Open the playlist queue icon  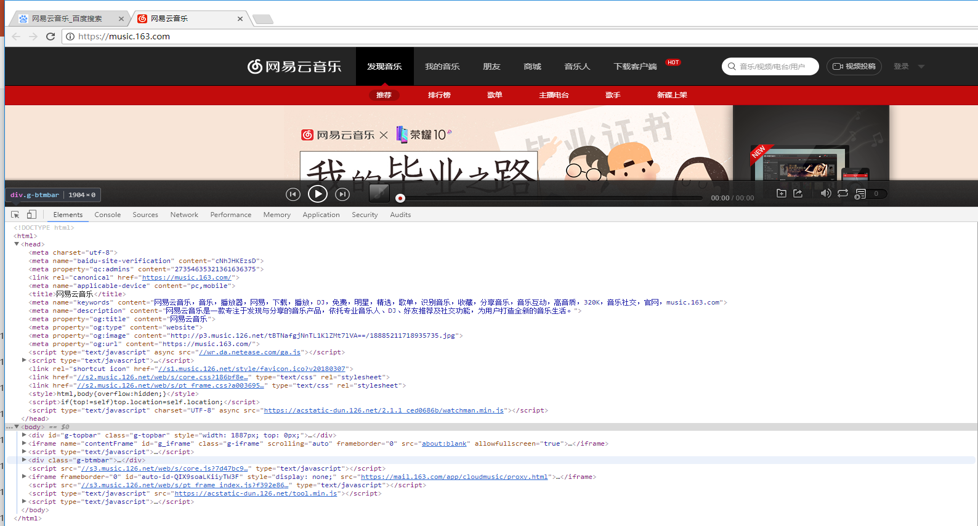click(860, 194)
